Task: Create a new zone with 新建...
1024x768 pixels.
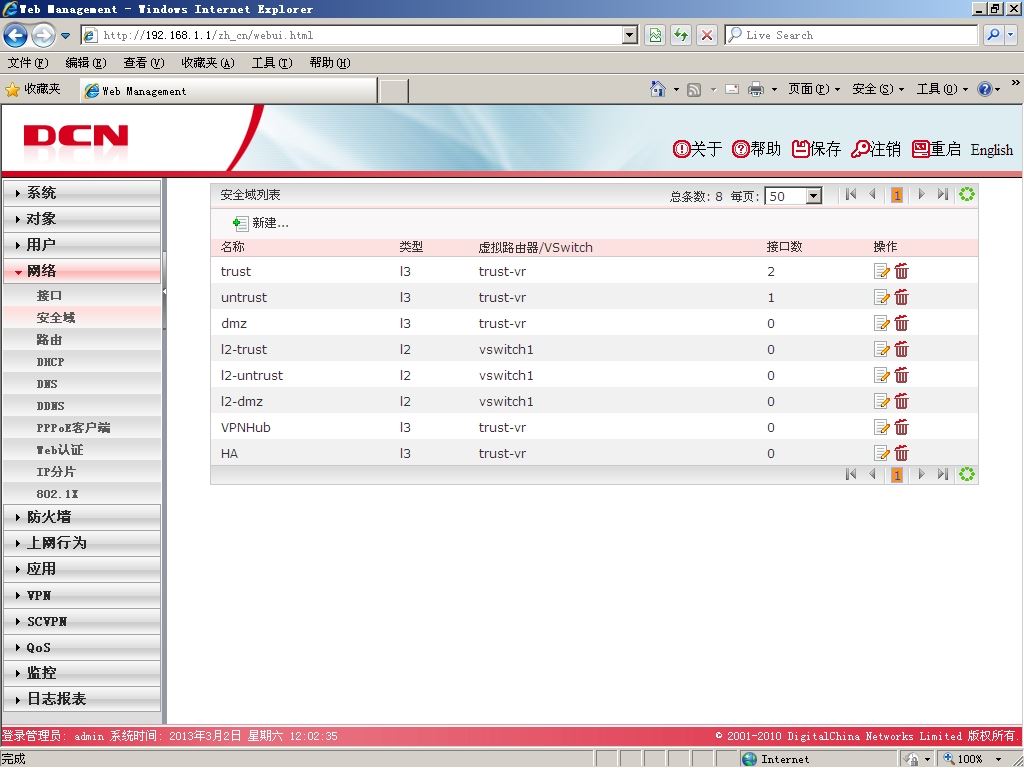Action: pyautogui.click(x=261, y=223)
